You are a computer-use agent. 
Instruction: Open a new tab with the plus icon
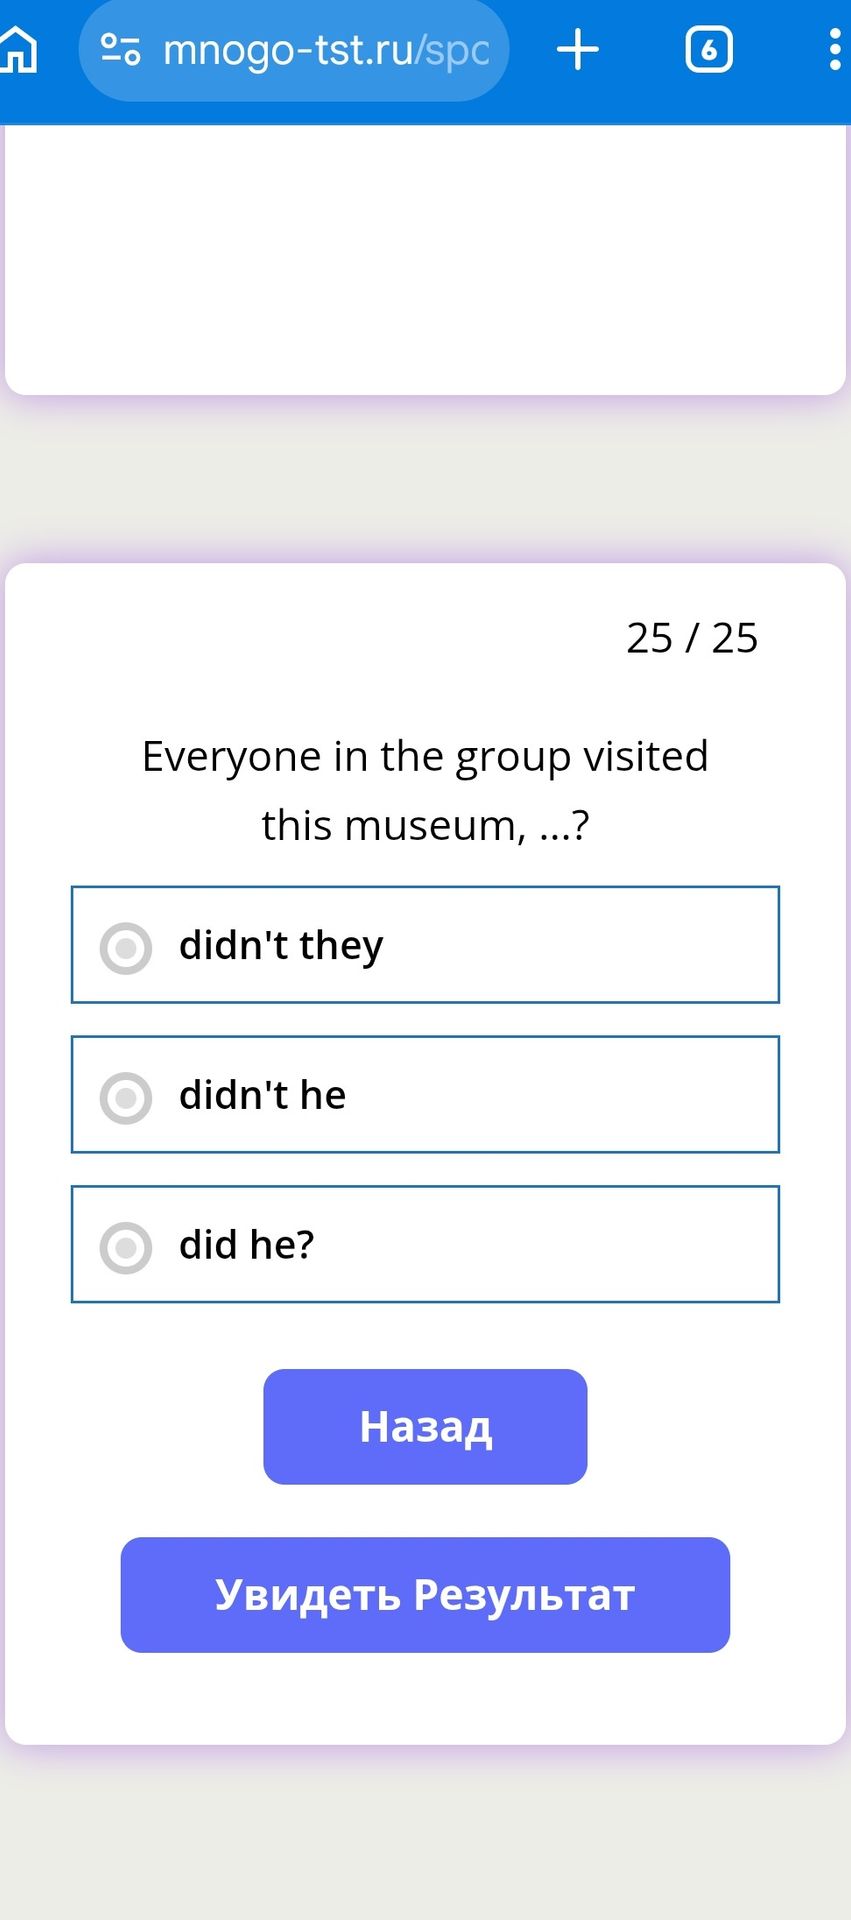tap(578, 49)
